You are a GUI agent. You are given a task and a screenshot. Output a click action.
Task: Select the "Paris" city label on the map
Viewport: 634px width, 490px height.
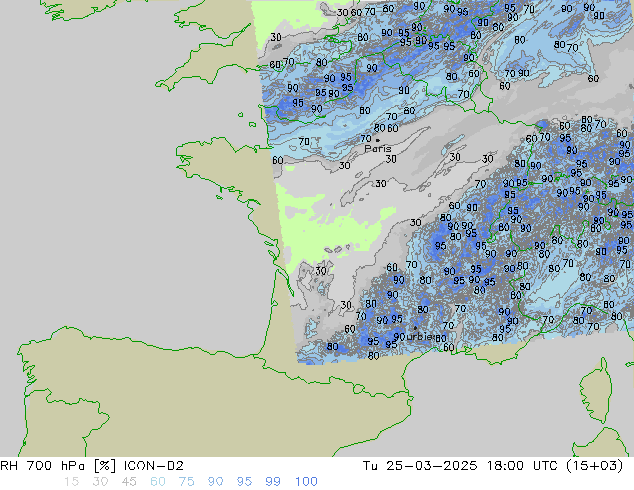coord(378,149)
